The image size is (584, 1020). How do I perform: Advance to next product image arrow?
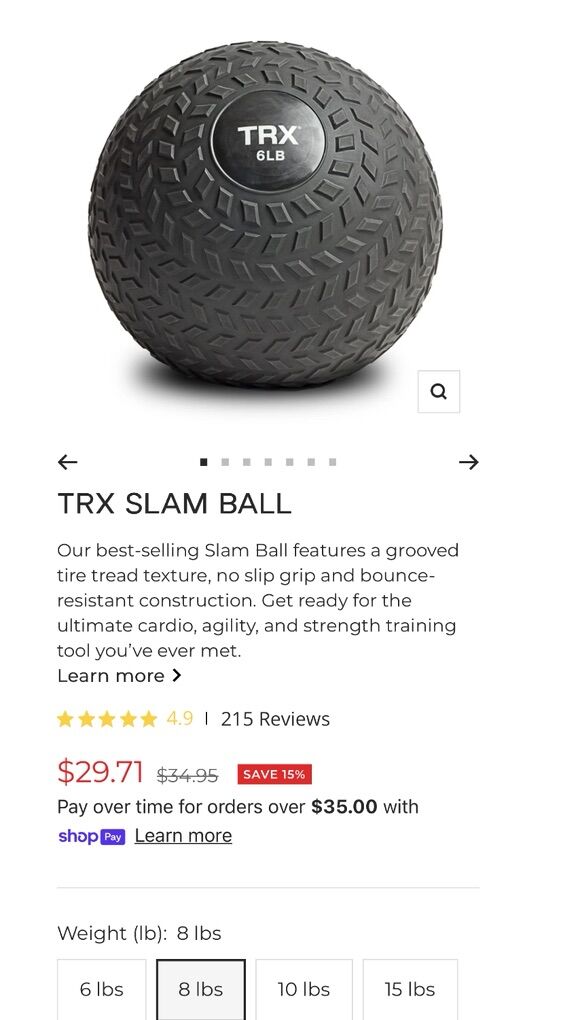pyautogui.click(x=468, y=462)
